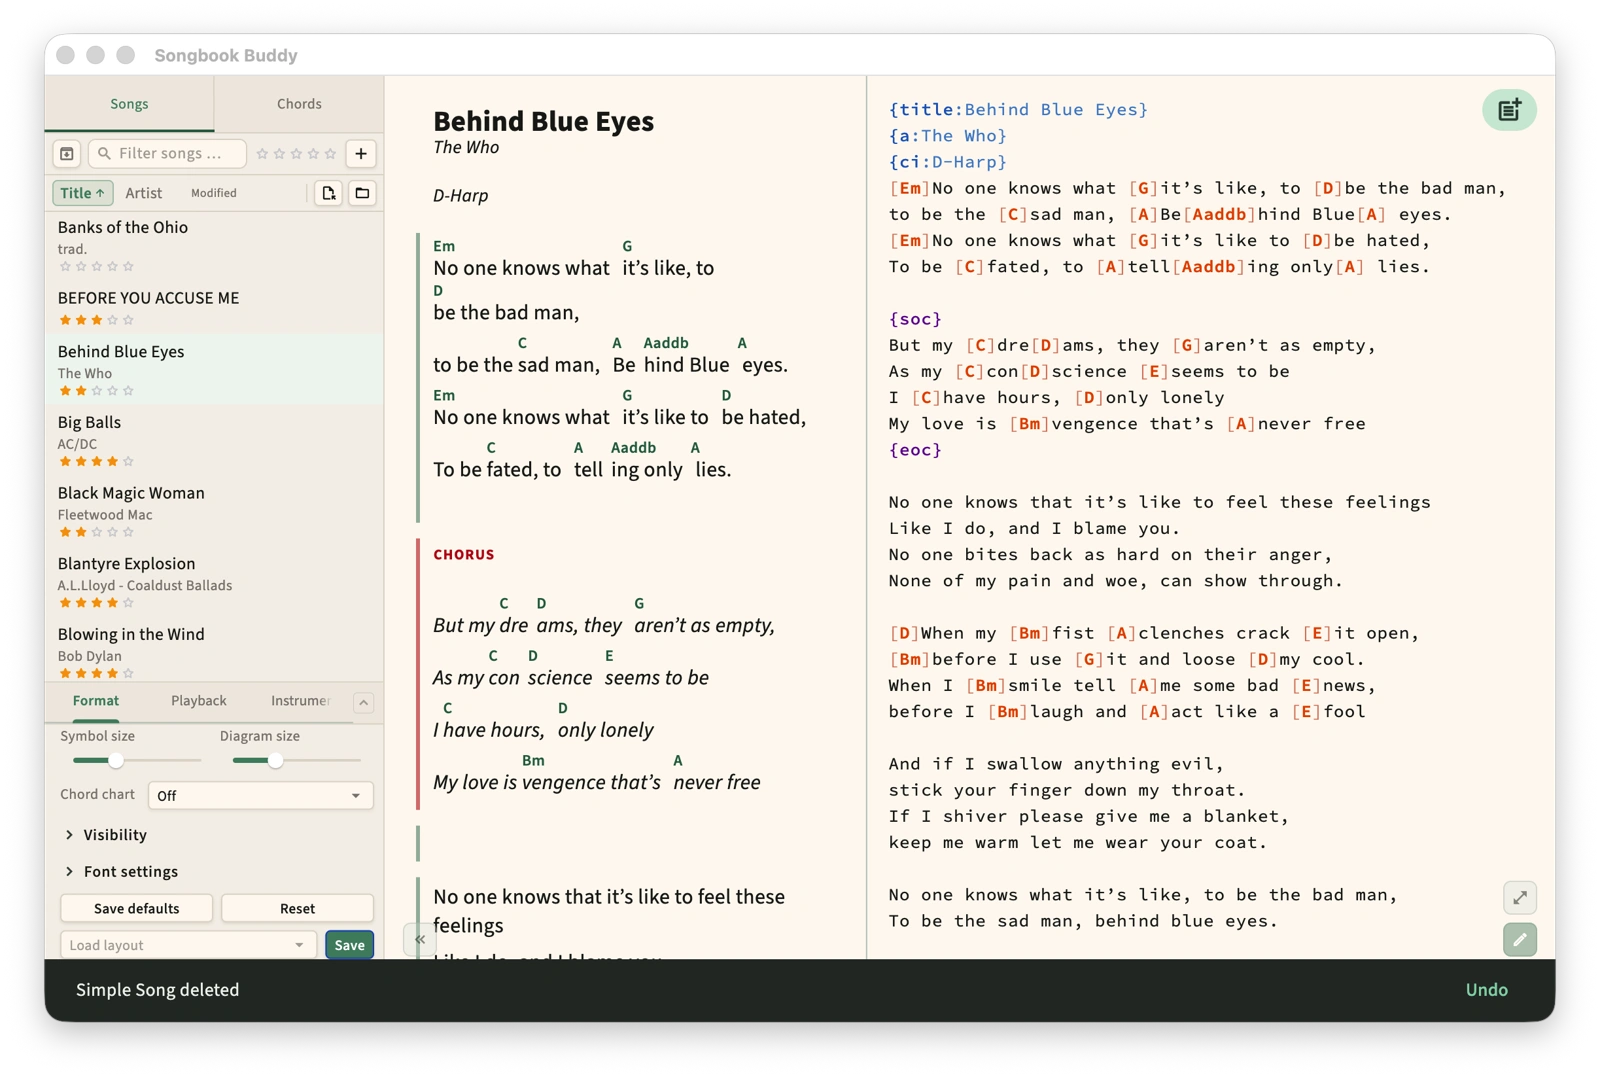Click the green pencil edit icon
Image resolution: width=1600 pixels, height=1077 pixels.
pos(1519,940)
